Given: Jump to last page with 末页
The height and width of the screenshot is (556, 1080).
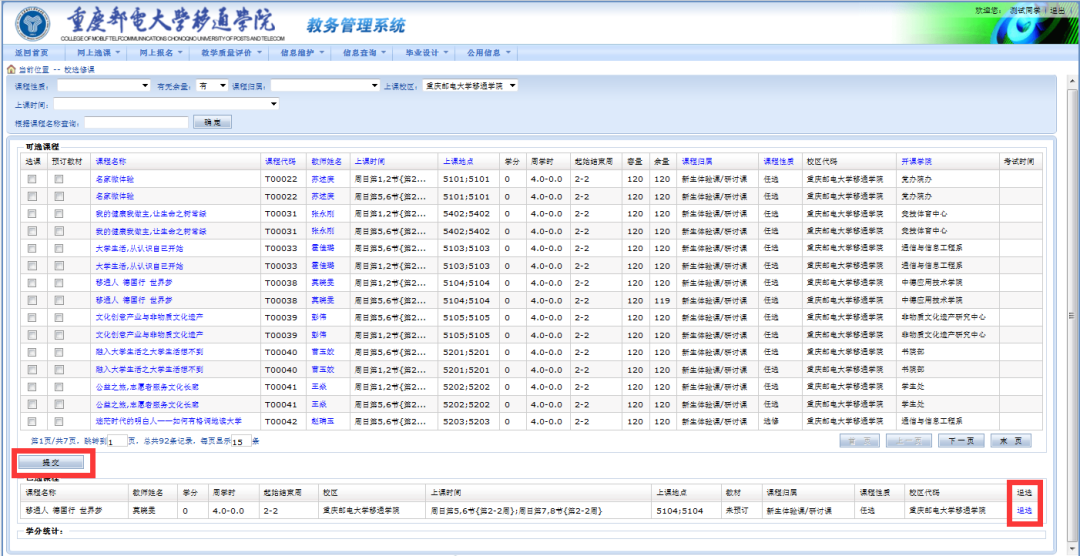Looking at the screenshot, I should coord(1010,440).
